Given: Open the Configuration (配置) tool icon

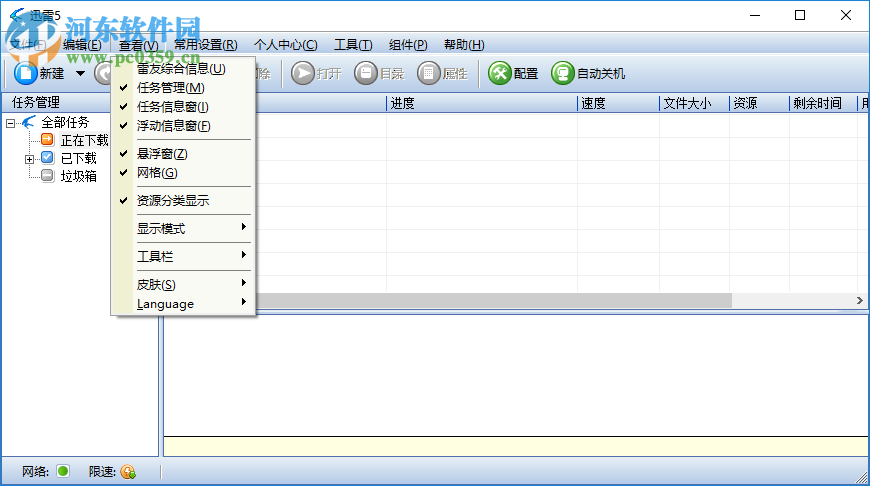Looking at the screenshot, I should point(499,73).
